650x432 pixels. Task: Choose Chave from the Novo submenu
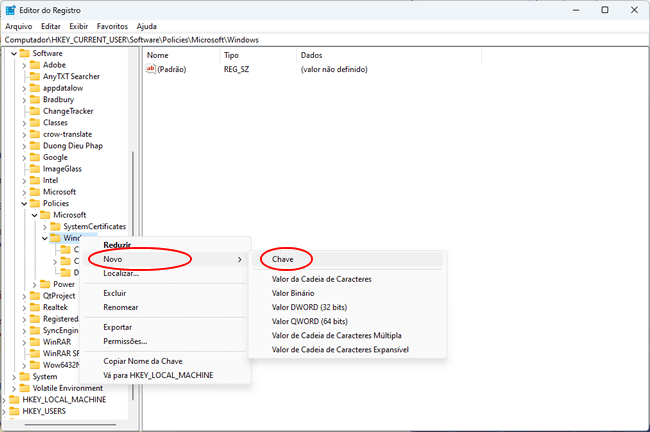(282, 259)
